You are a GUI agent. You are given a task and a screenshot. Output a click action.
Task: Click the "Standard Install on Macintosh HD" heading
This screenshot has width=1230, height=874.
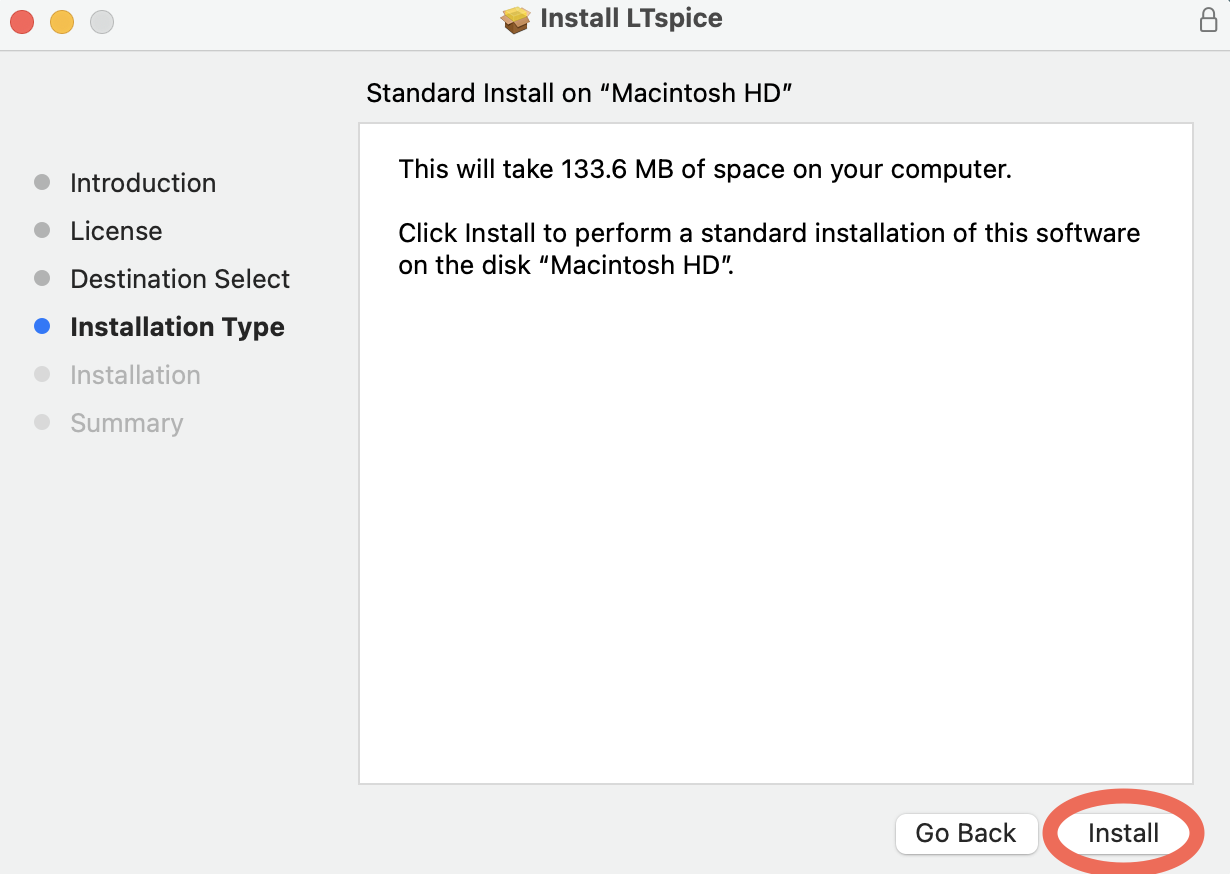tap(579, 93)
